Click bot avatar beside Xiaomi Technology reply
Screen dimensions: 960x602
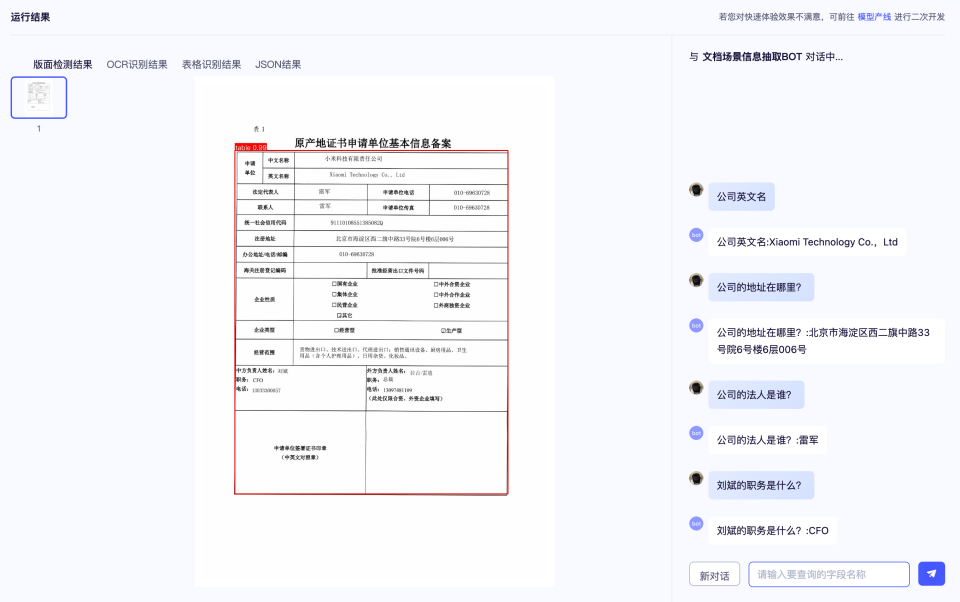696,235
